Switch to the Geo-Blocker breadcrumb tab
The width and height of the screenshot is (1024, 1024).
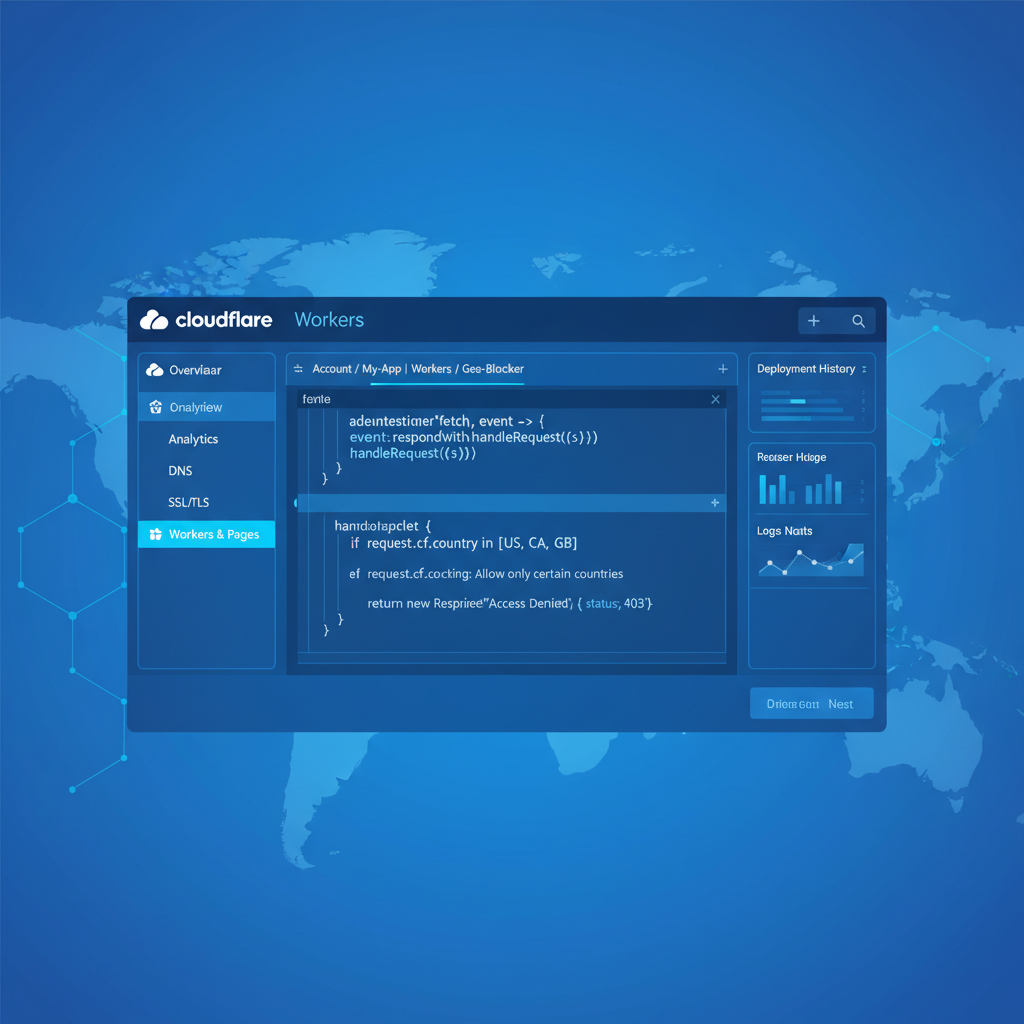492,369
